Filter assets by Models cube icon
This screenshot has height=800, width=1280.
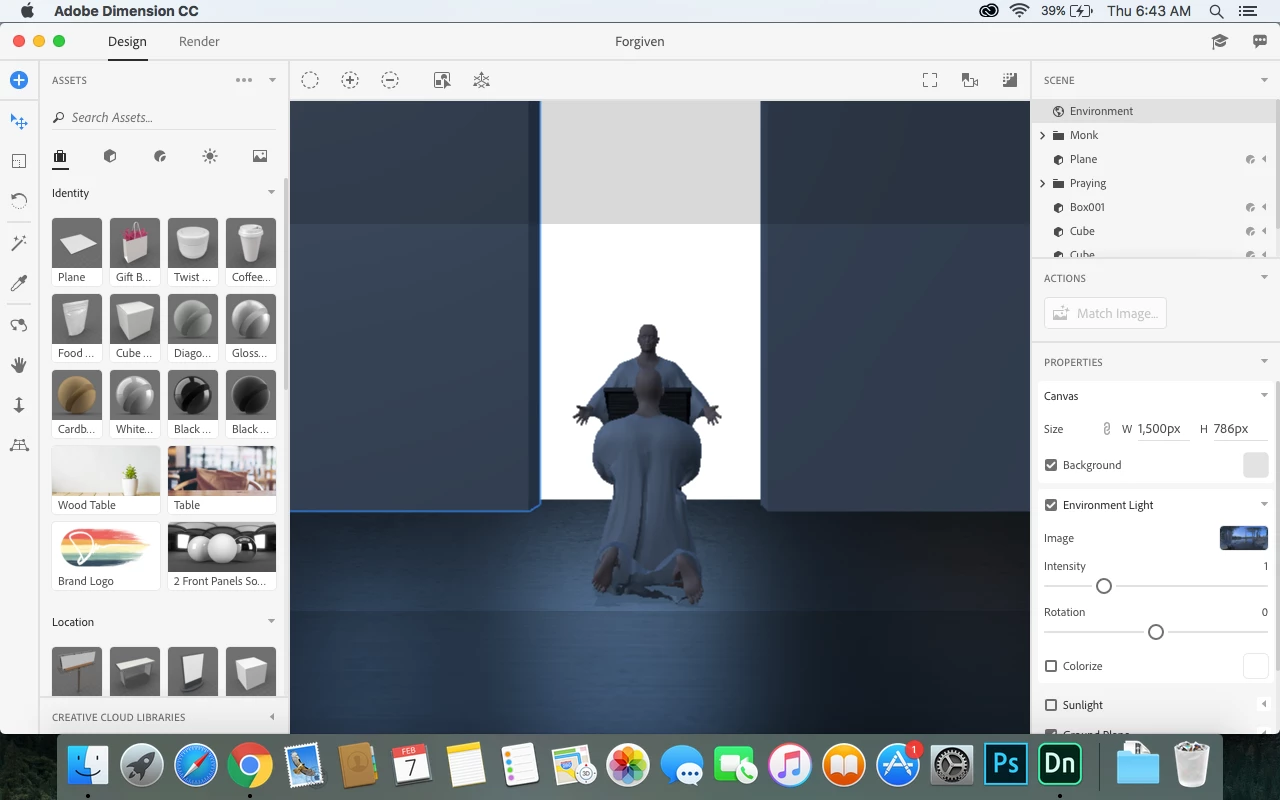[x=110, y=156]
